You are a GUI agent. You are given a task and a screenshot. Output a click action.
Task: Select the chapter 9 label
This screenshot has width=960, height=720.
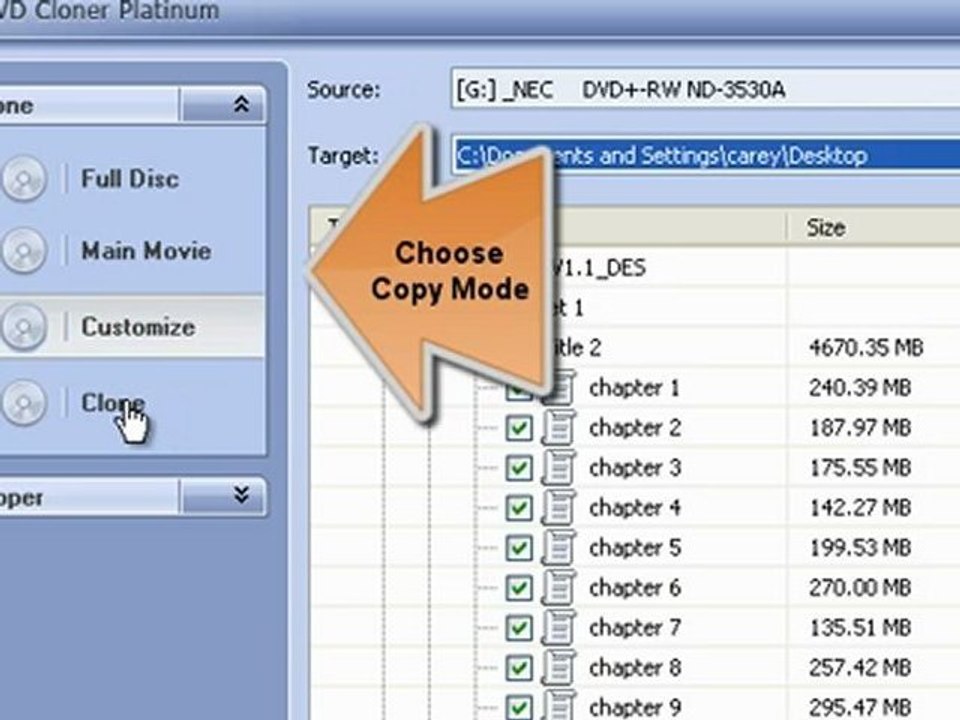(634, 708)
